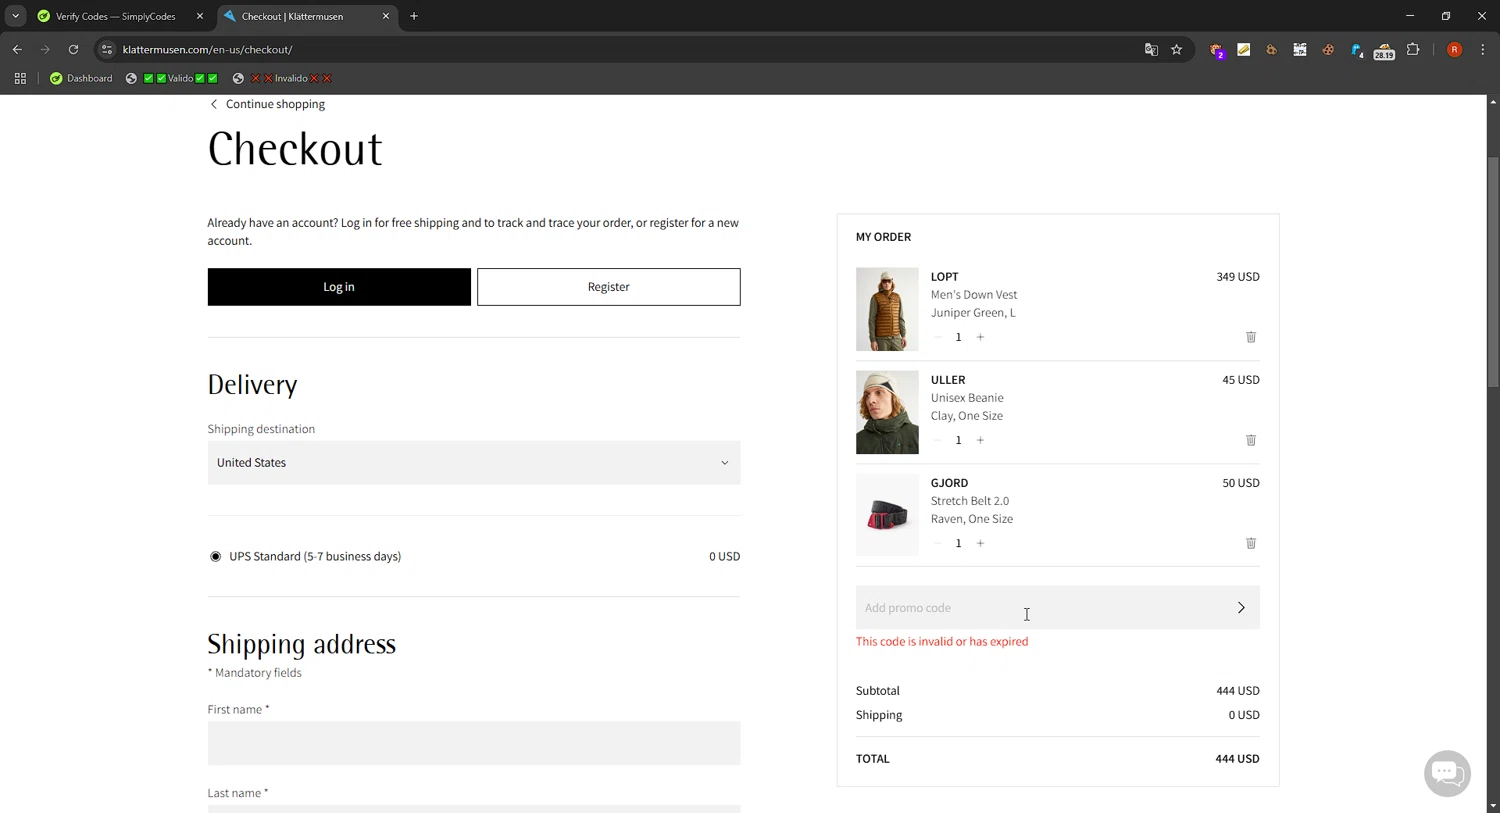Open the Valido bookmark

click(171, 78)
